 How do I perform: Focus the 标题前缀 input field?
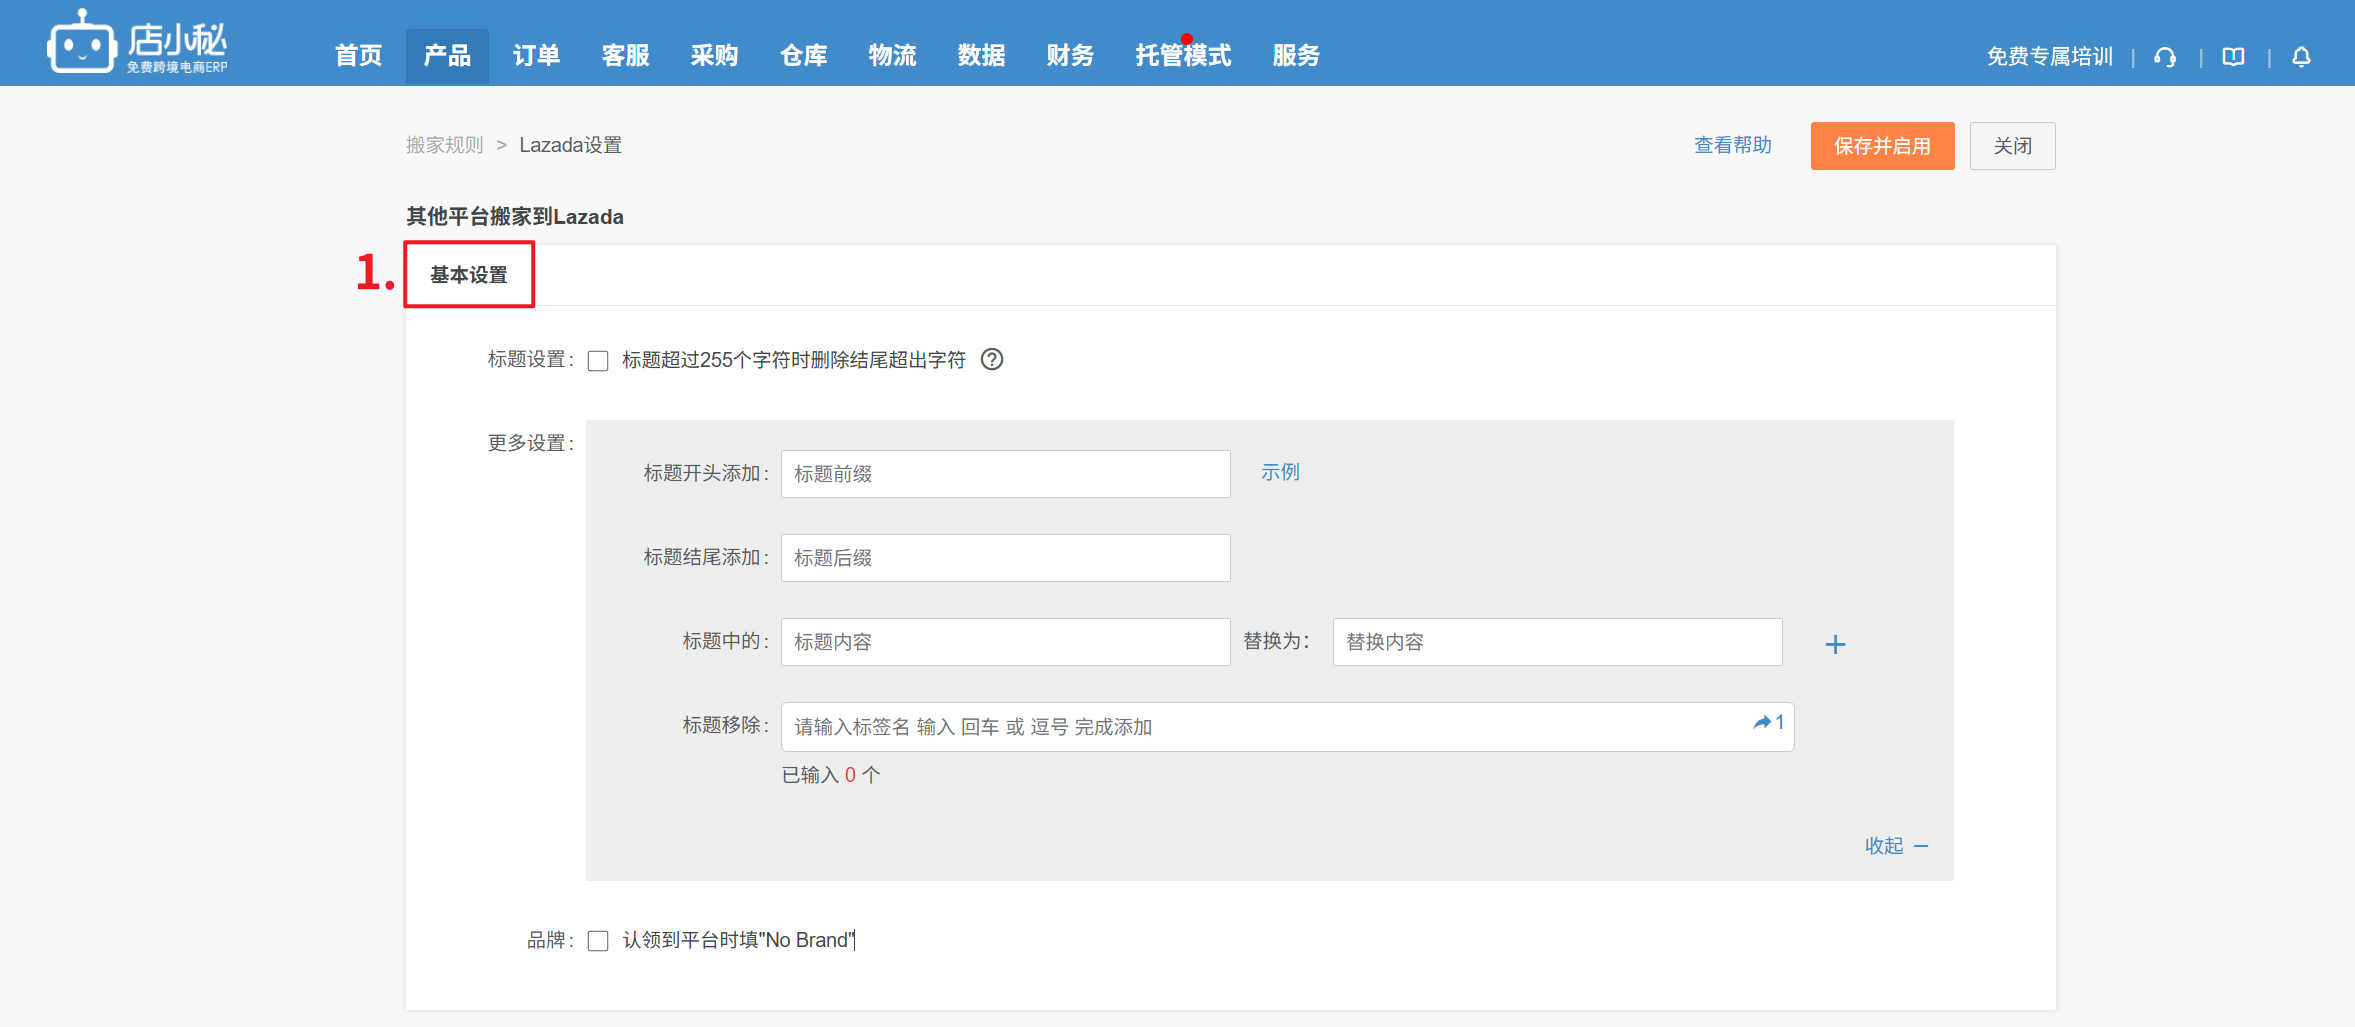[x=1004, y=474]
